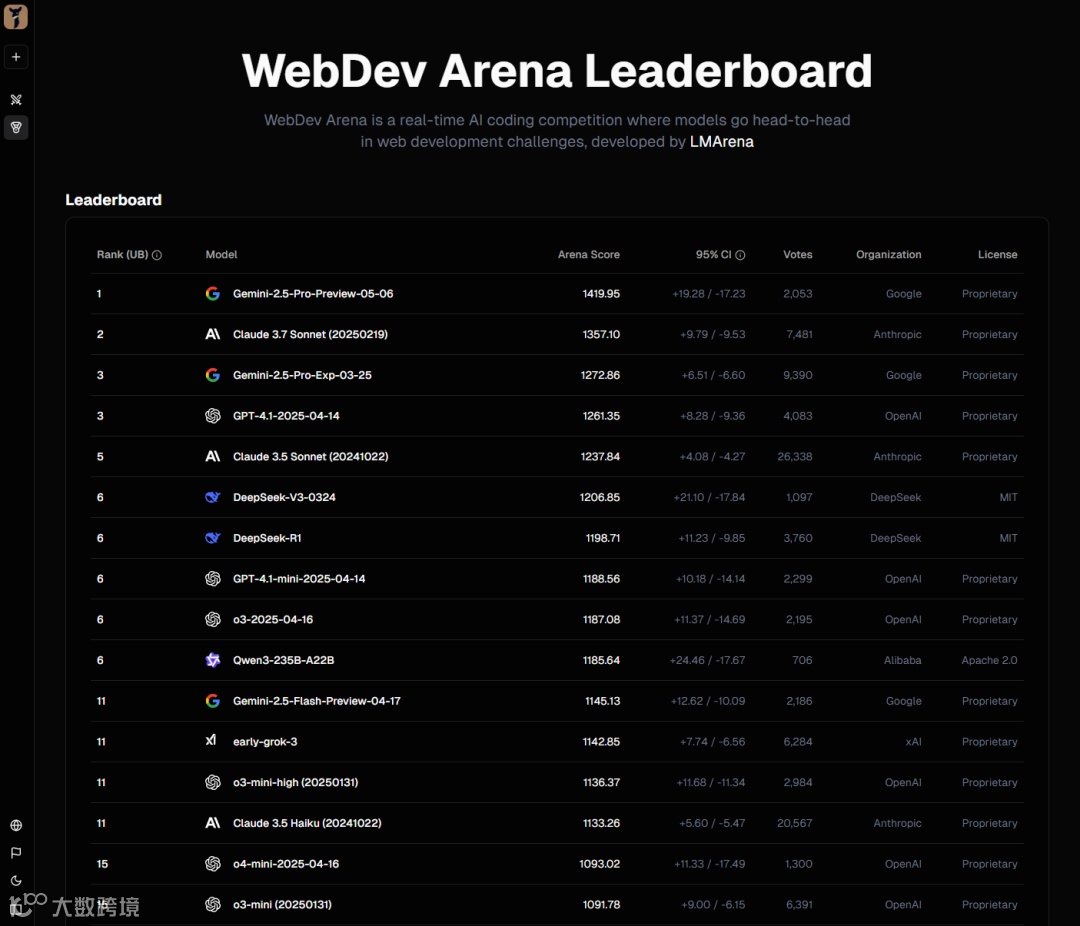The height and width of the screenshot is (926, 1080).
Task: Click the OpenAI icon beside o3-2025-04-16
Action: pos(213,619)
